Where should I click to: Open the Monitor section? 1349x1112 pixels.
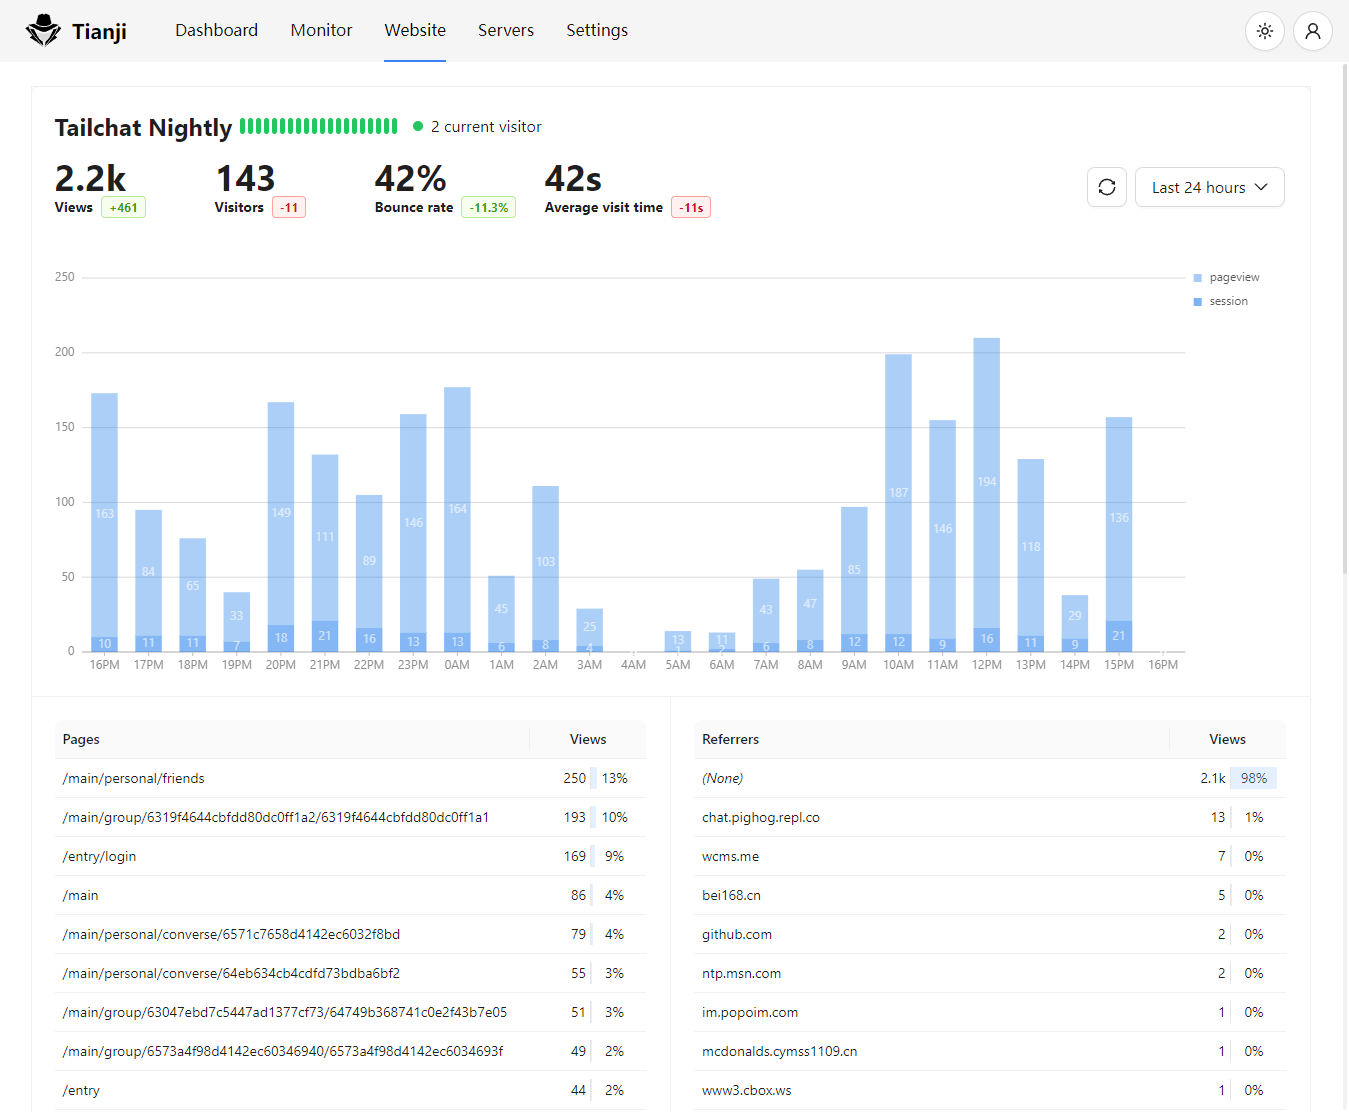click(321, 30)
